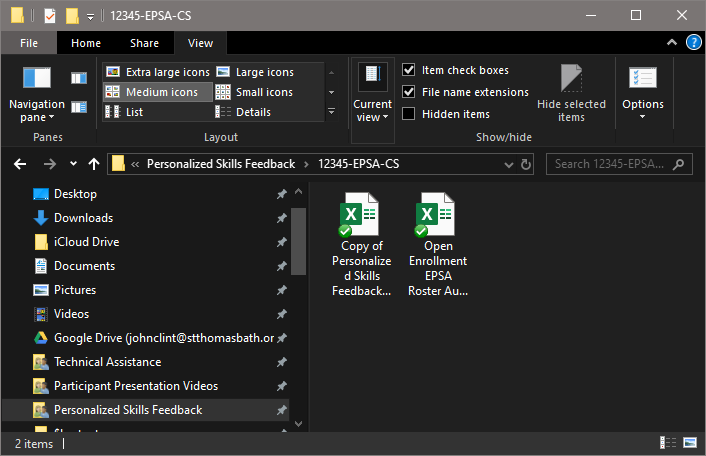Click navigation pane scroll up arrow

coord(298,192)
